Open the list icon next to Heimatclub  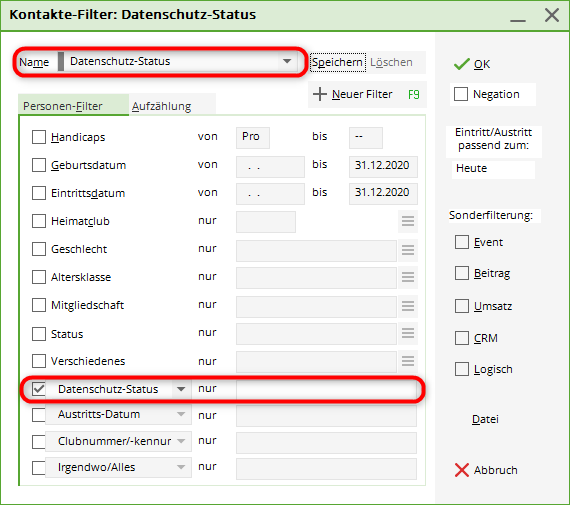click(x=408, y=221)
